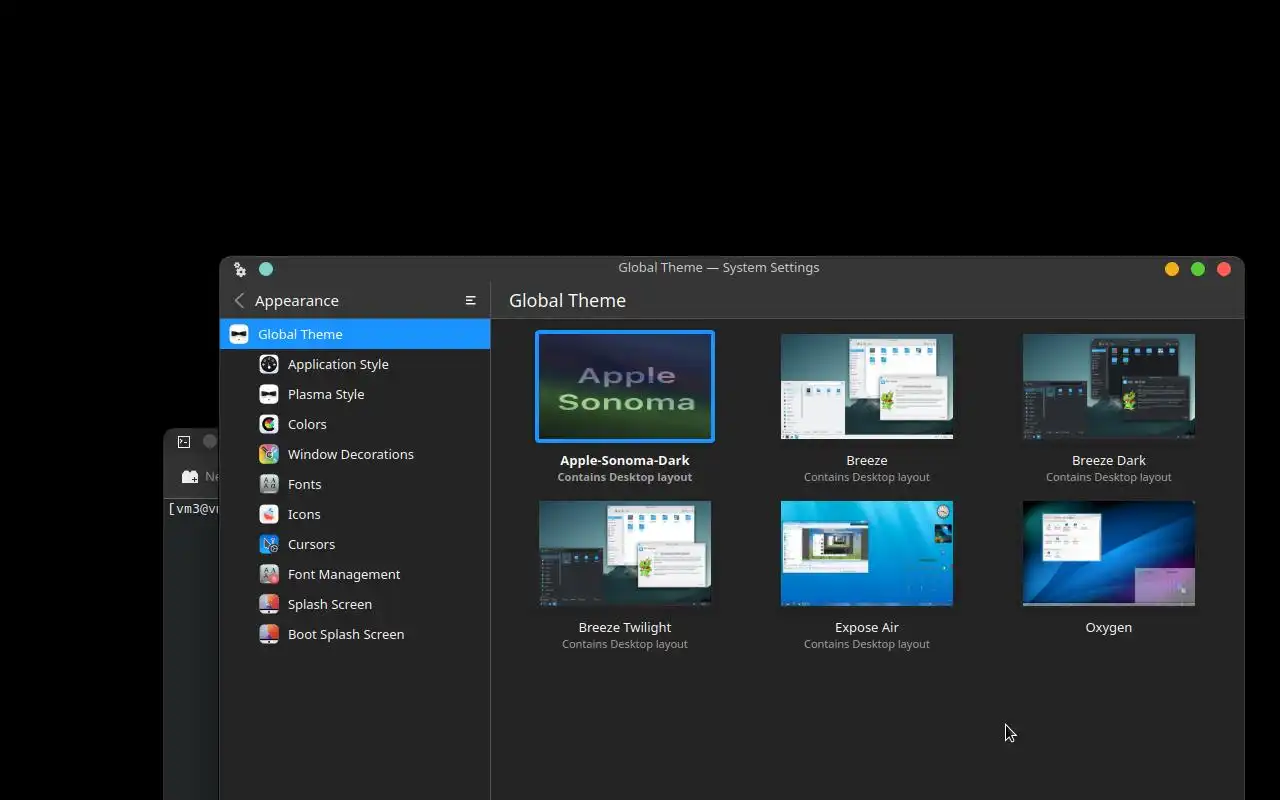
Task: Select the Oxygen theme thumbnail
Action: tap(1109, 553)
